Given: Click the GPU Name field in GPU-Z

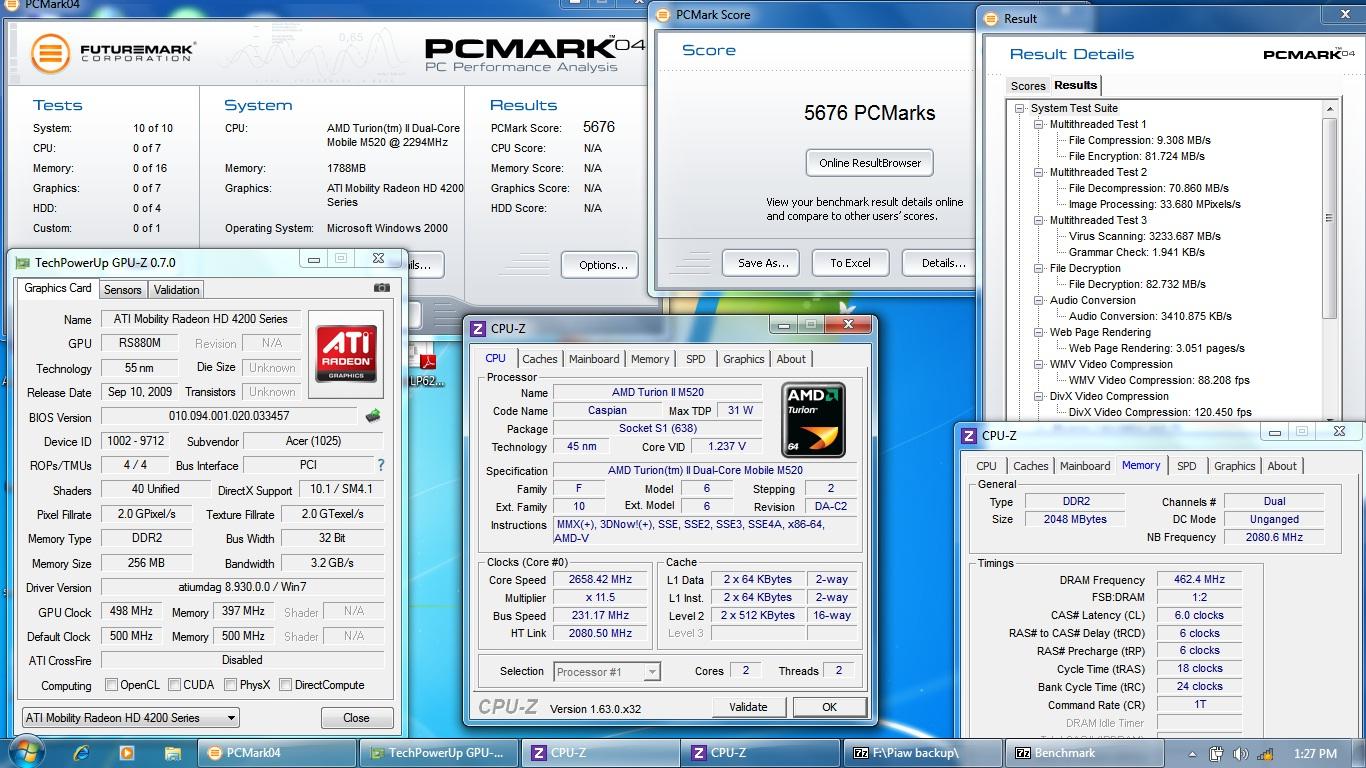Looking at the screenshot, I should pyautogui.click(x=199, y=319).
